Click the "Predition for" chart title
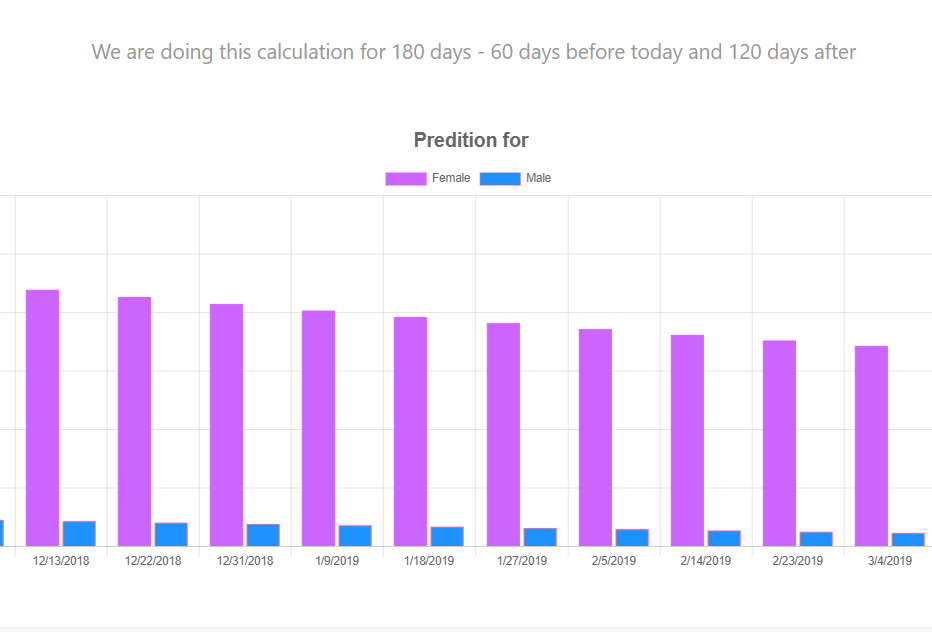Viewport: 932px width, 632px height. 471,140
